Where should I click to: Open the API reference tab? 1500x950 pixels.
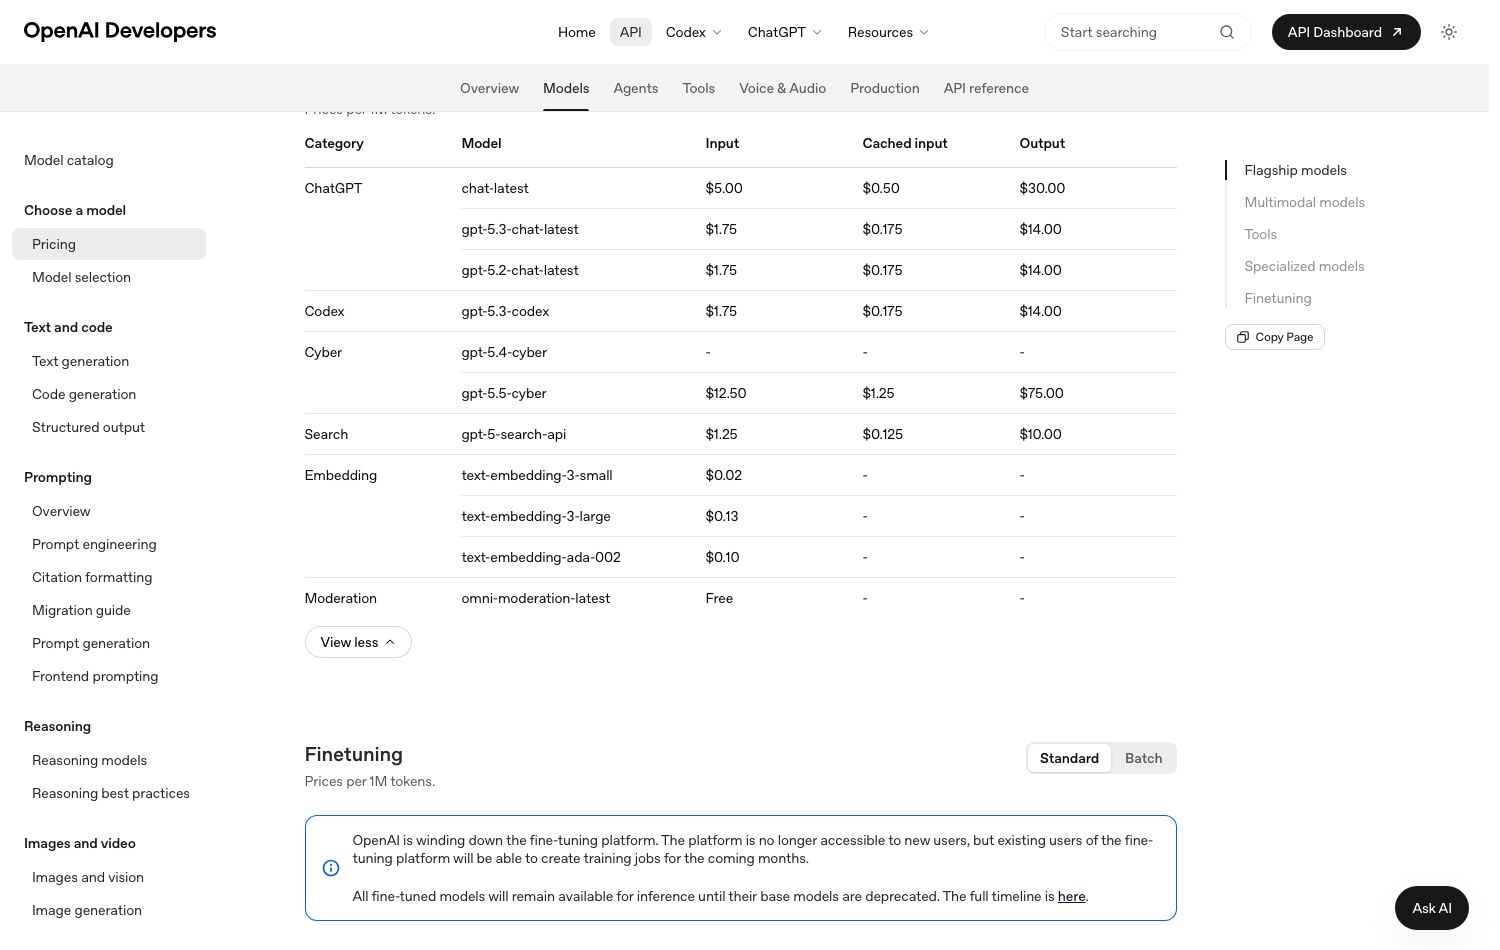(x=986, y=88)
